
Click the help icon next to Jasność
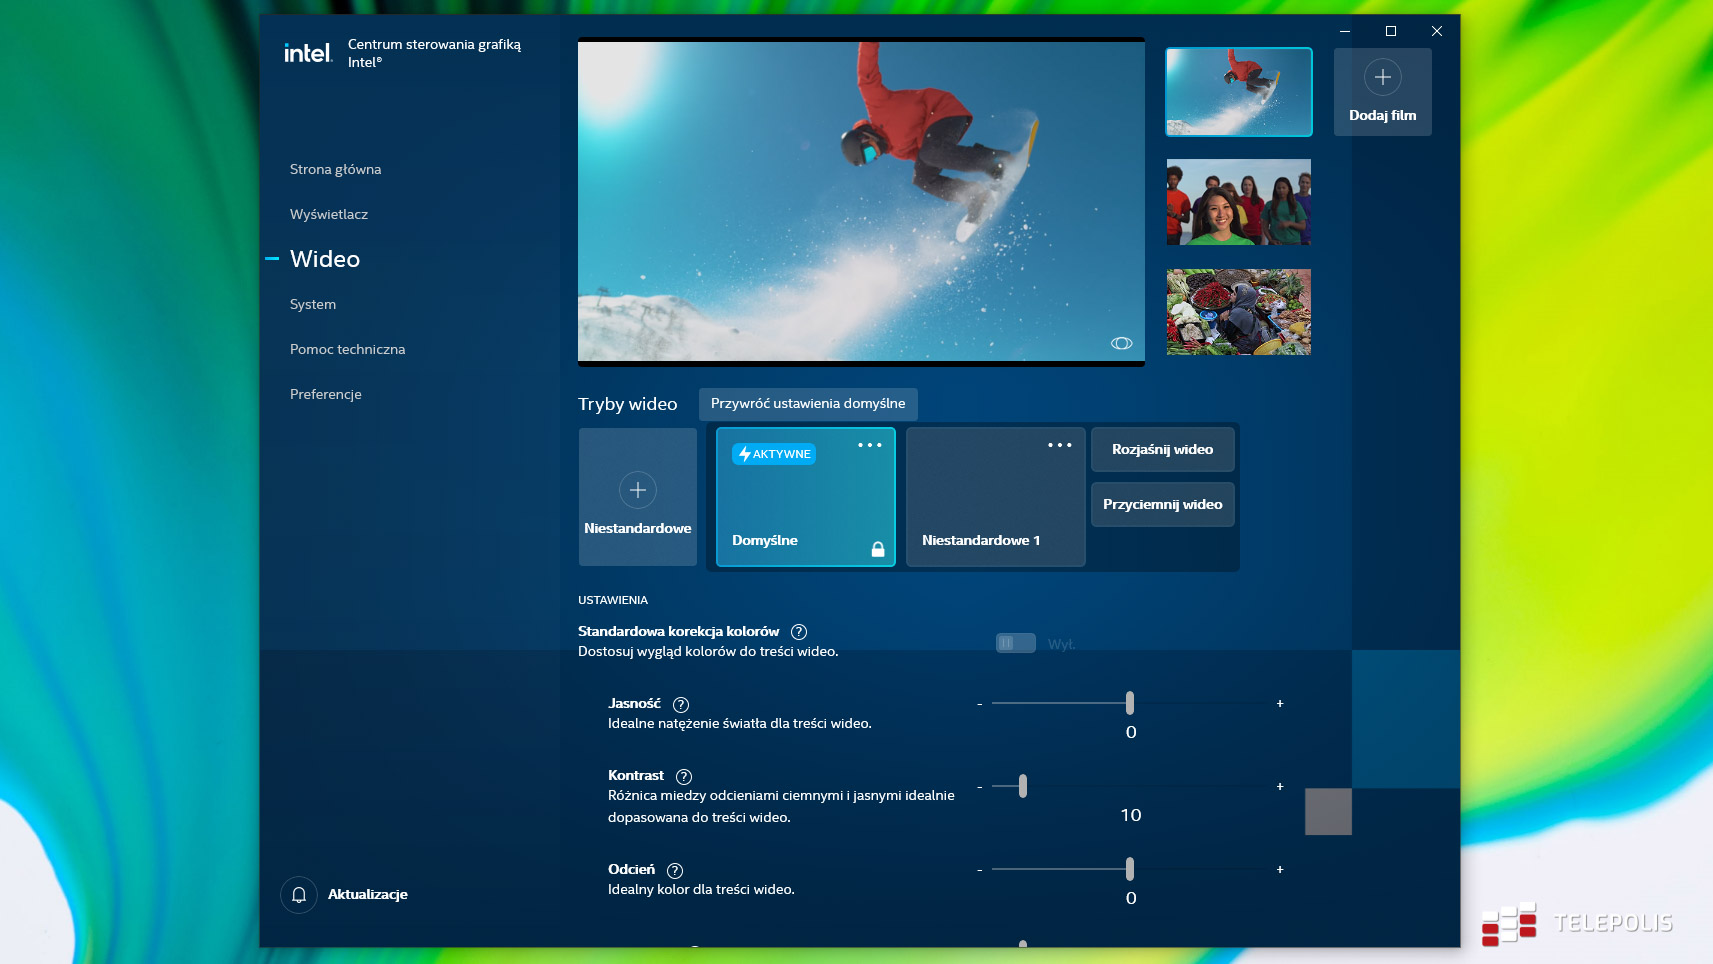pyautogui.click(x=681, y=705)
